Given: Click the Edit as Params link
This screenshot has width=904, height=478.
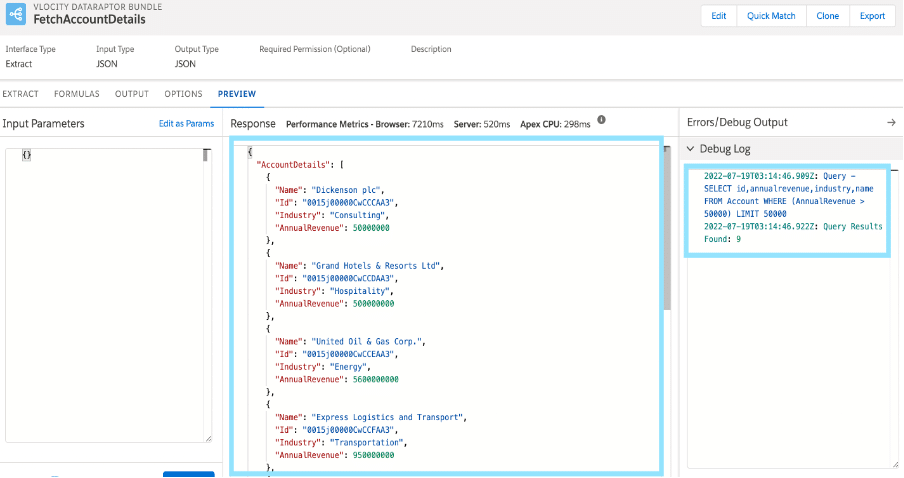Looking at the screenshot, I should point(186,123).
